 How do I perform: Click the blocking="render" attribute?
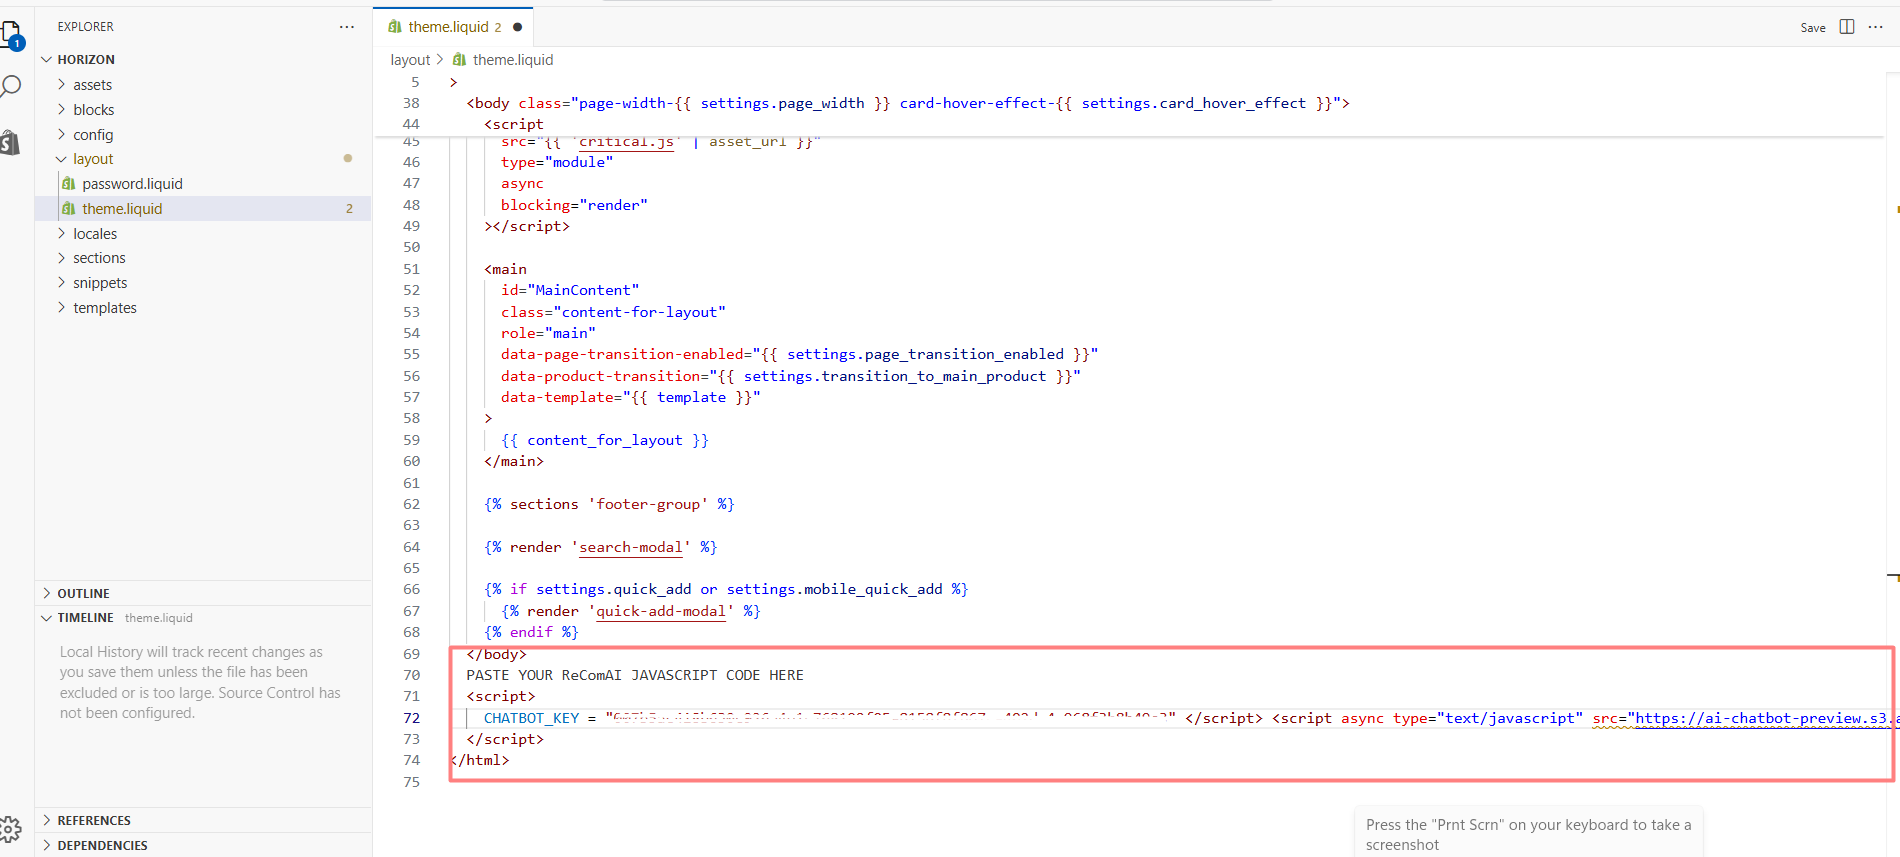click(x=574, y=205)
